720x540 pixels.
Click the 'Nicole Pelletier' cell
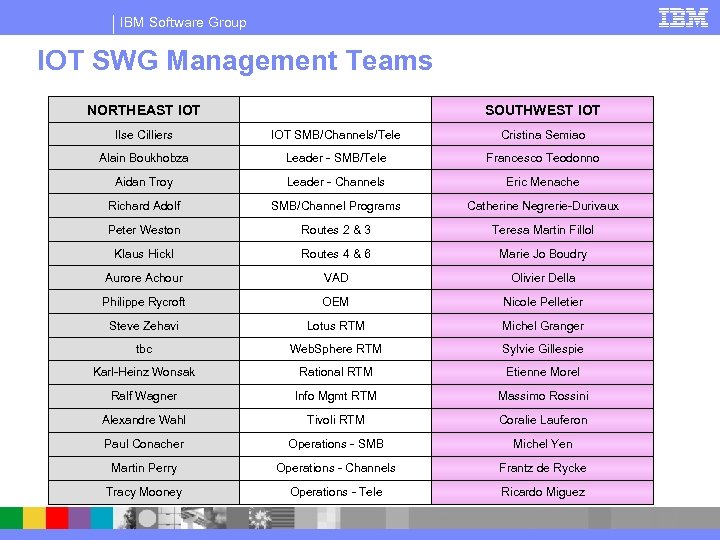pos(542,302)
